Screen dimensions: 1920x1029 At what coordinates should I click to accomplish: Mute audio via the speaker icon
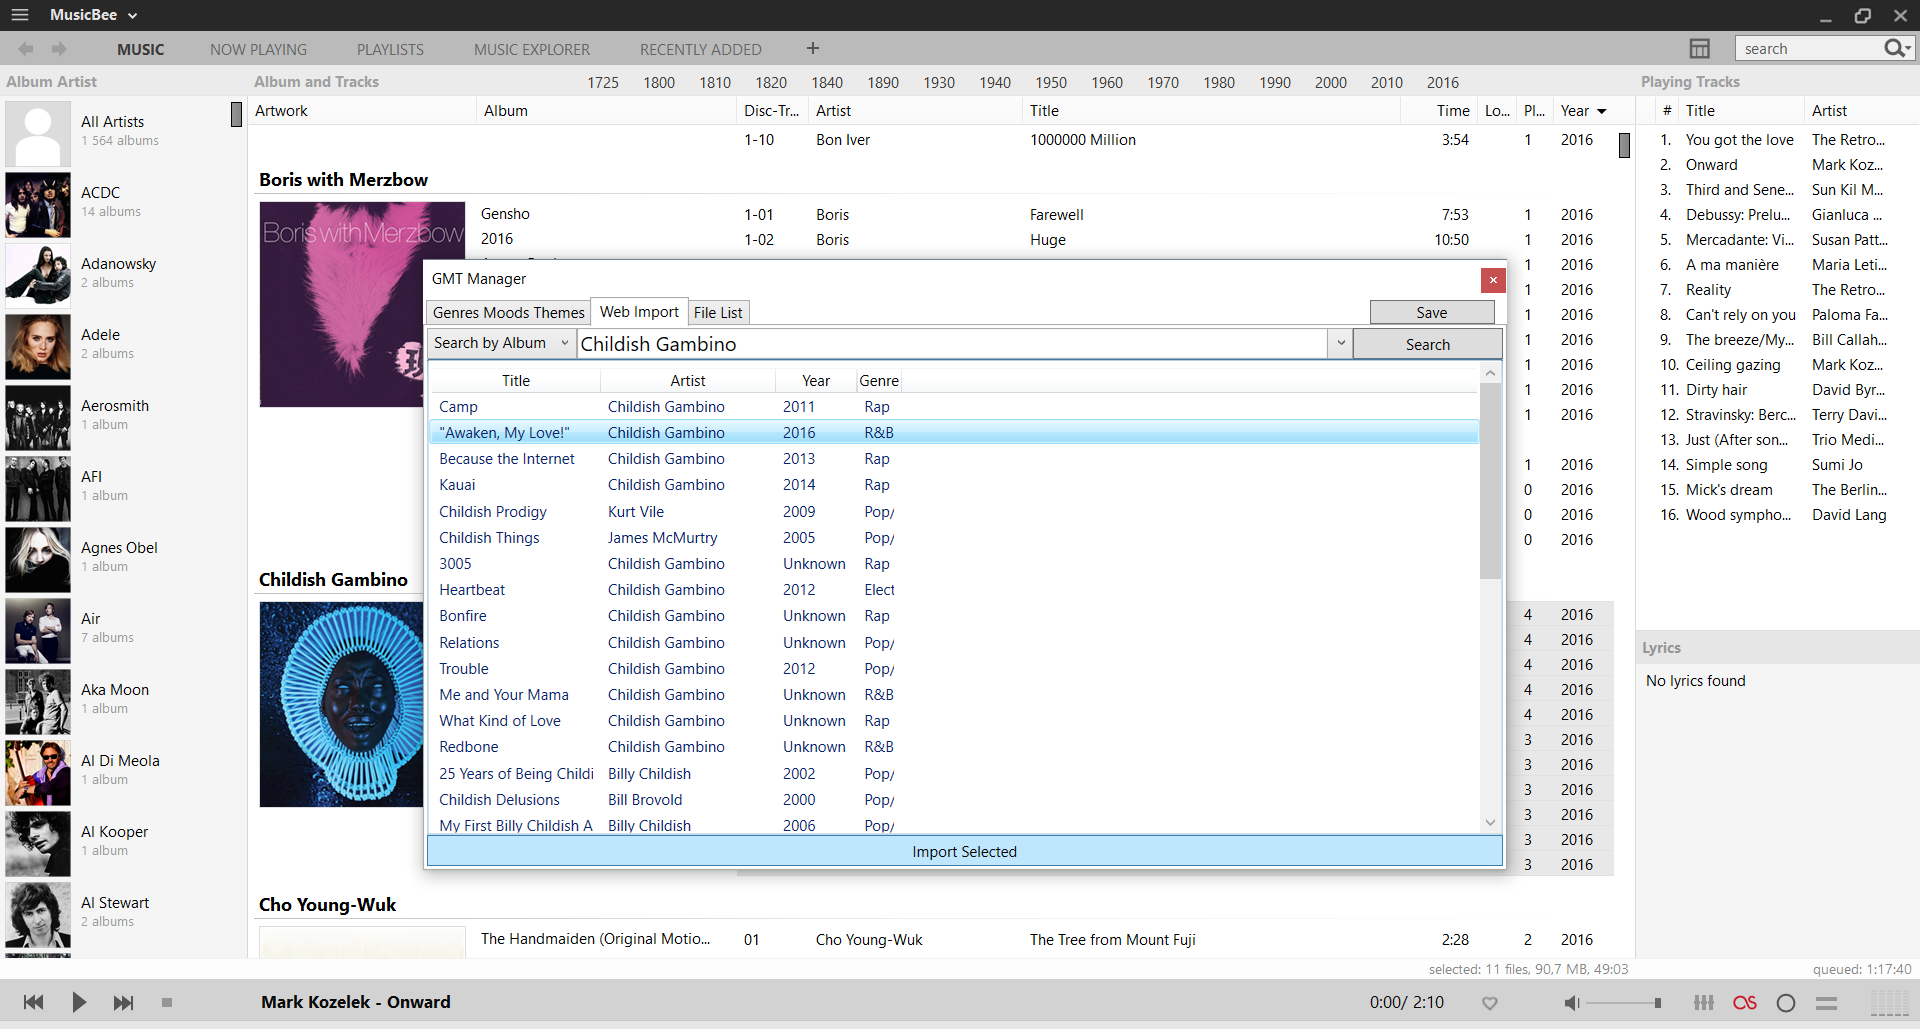(1571, 1003)
